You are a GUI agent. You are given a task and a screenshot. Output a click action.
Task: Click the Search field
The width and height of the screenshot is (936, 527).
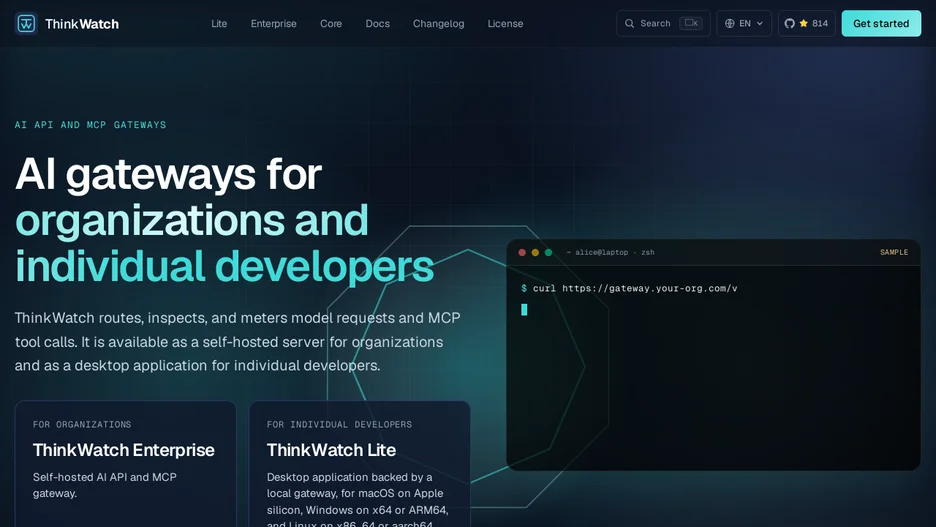(663, 23)
